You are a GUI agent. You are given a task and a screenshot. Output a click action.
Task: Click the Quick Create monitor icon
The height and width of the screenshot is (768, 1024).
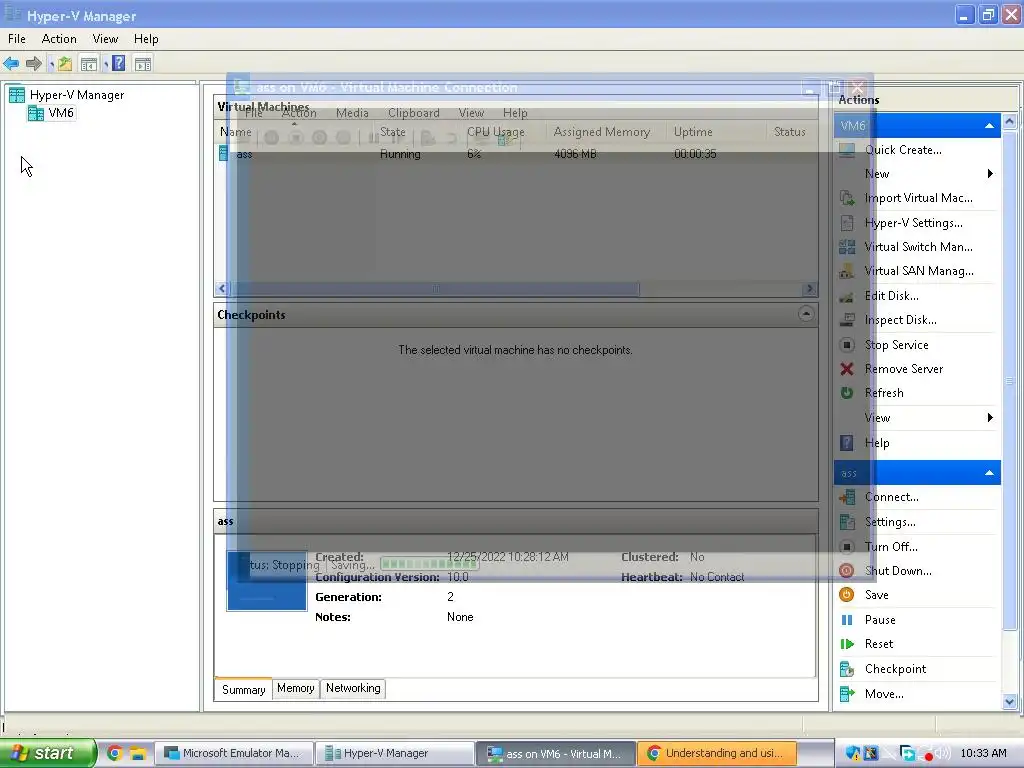(x=847, y=150)
